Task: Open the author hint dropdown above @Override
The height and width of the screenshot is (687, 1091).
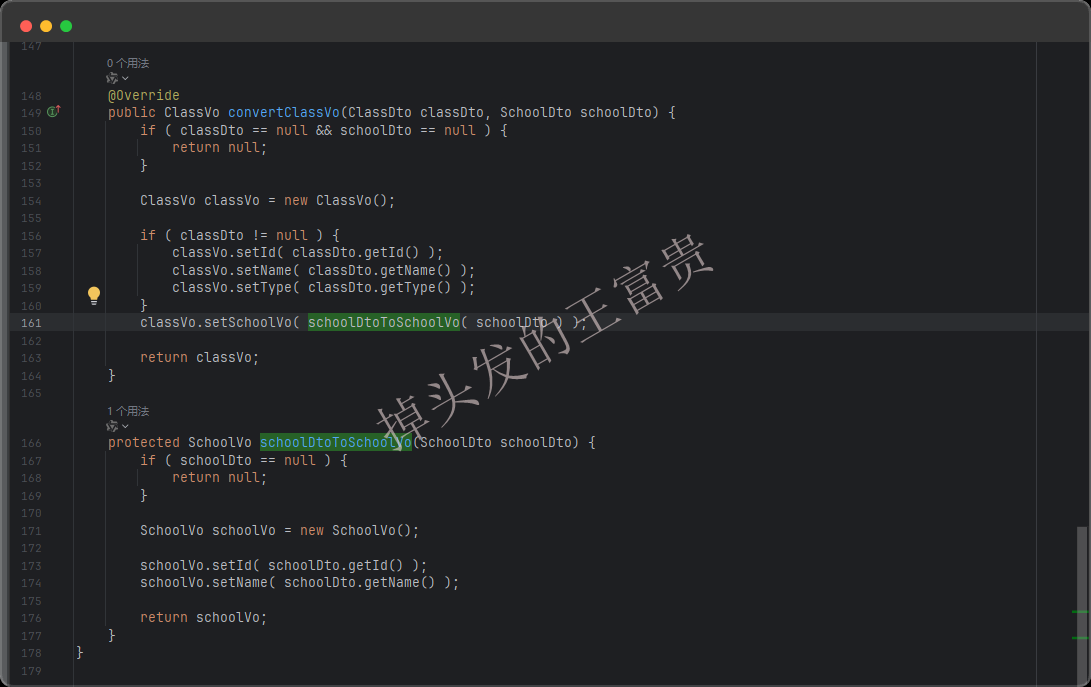Action: [117, 79]
